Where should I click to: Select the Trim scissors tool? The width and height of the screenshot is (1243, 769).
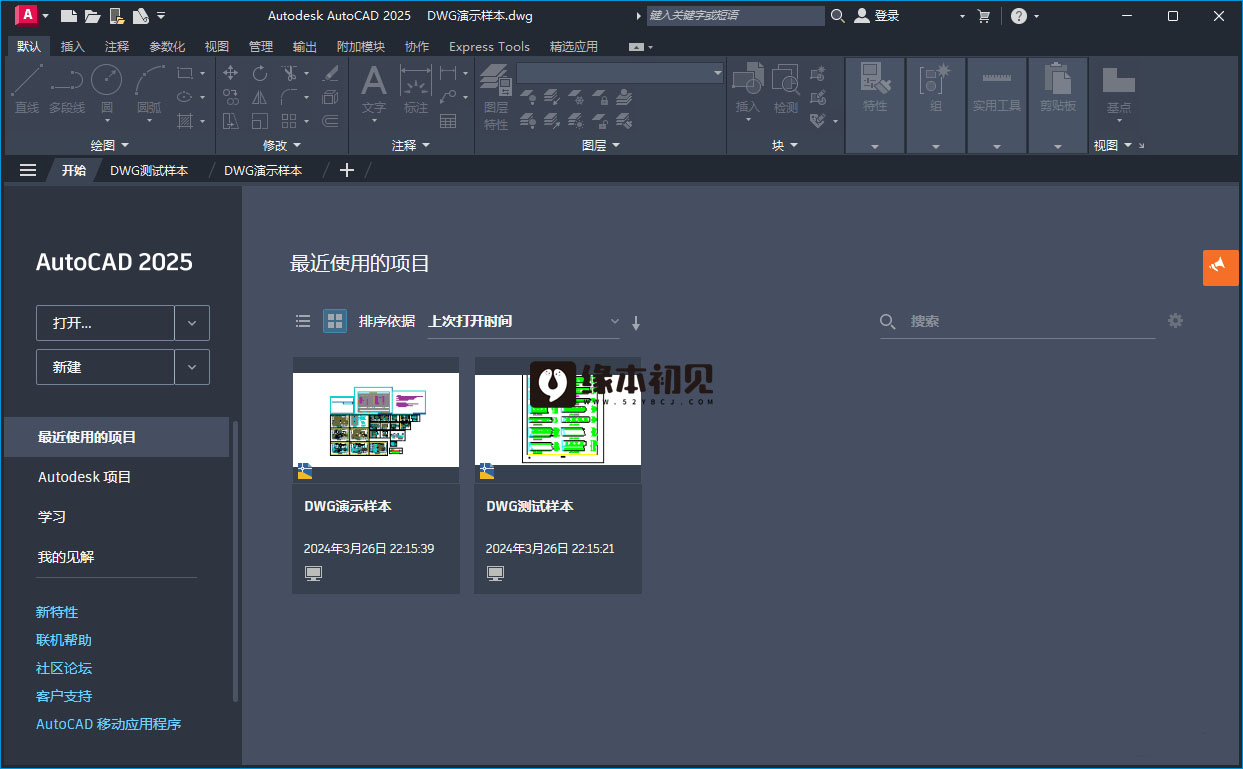click(x=289, y=73)
